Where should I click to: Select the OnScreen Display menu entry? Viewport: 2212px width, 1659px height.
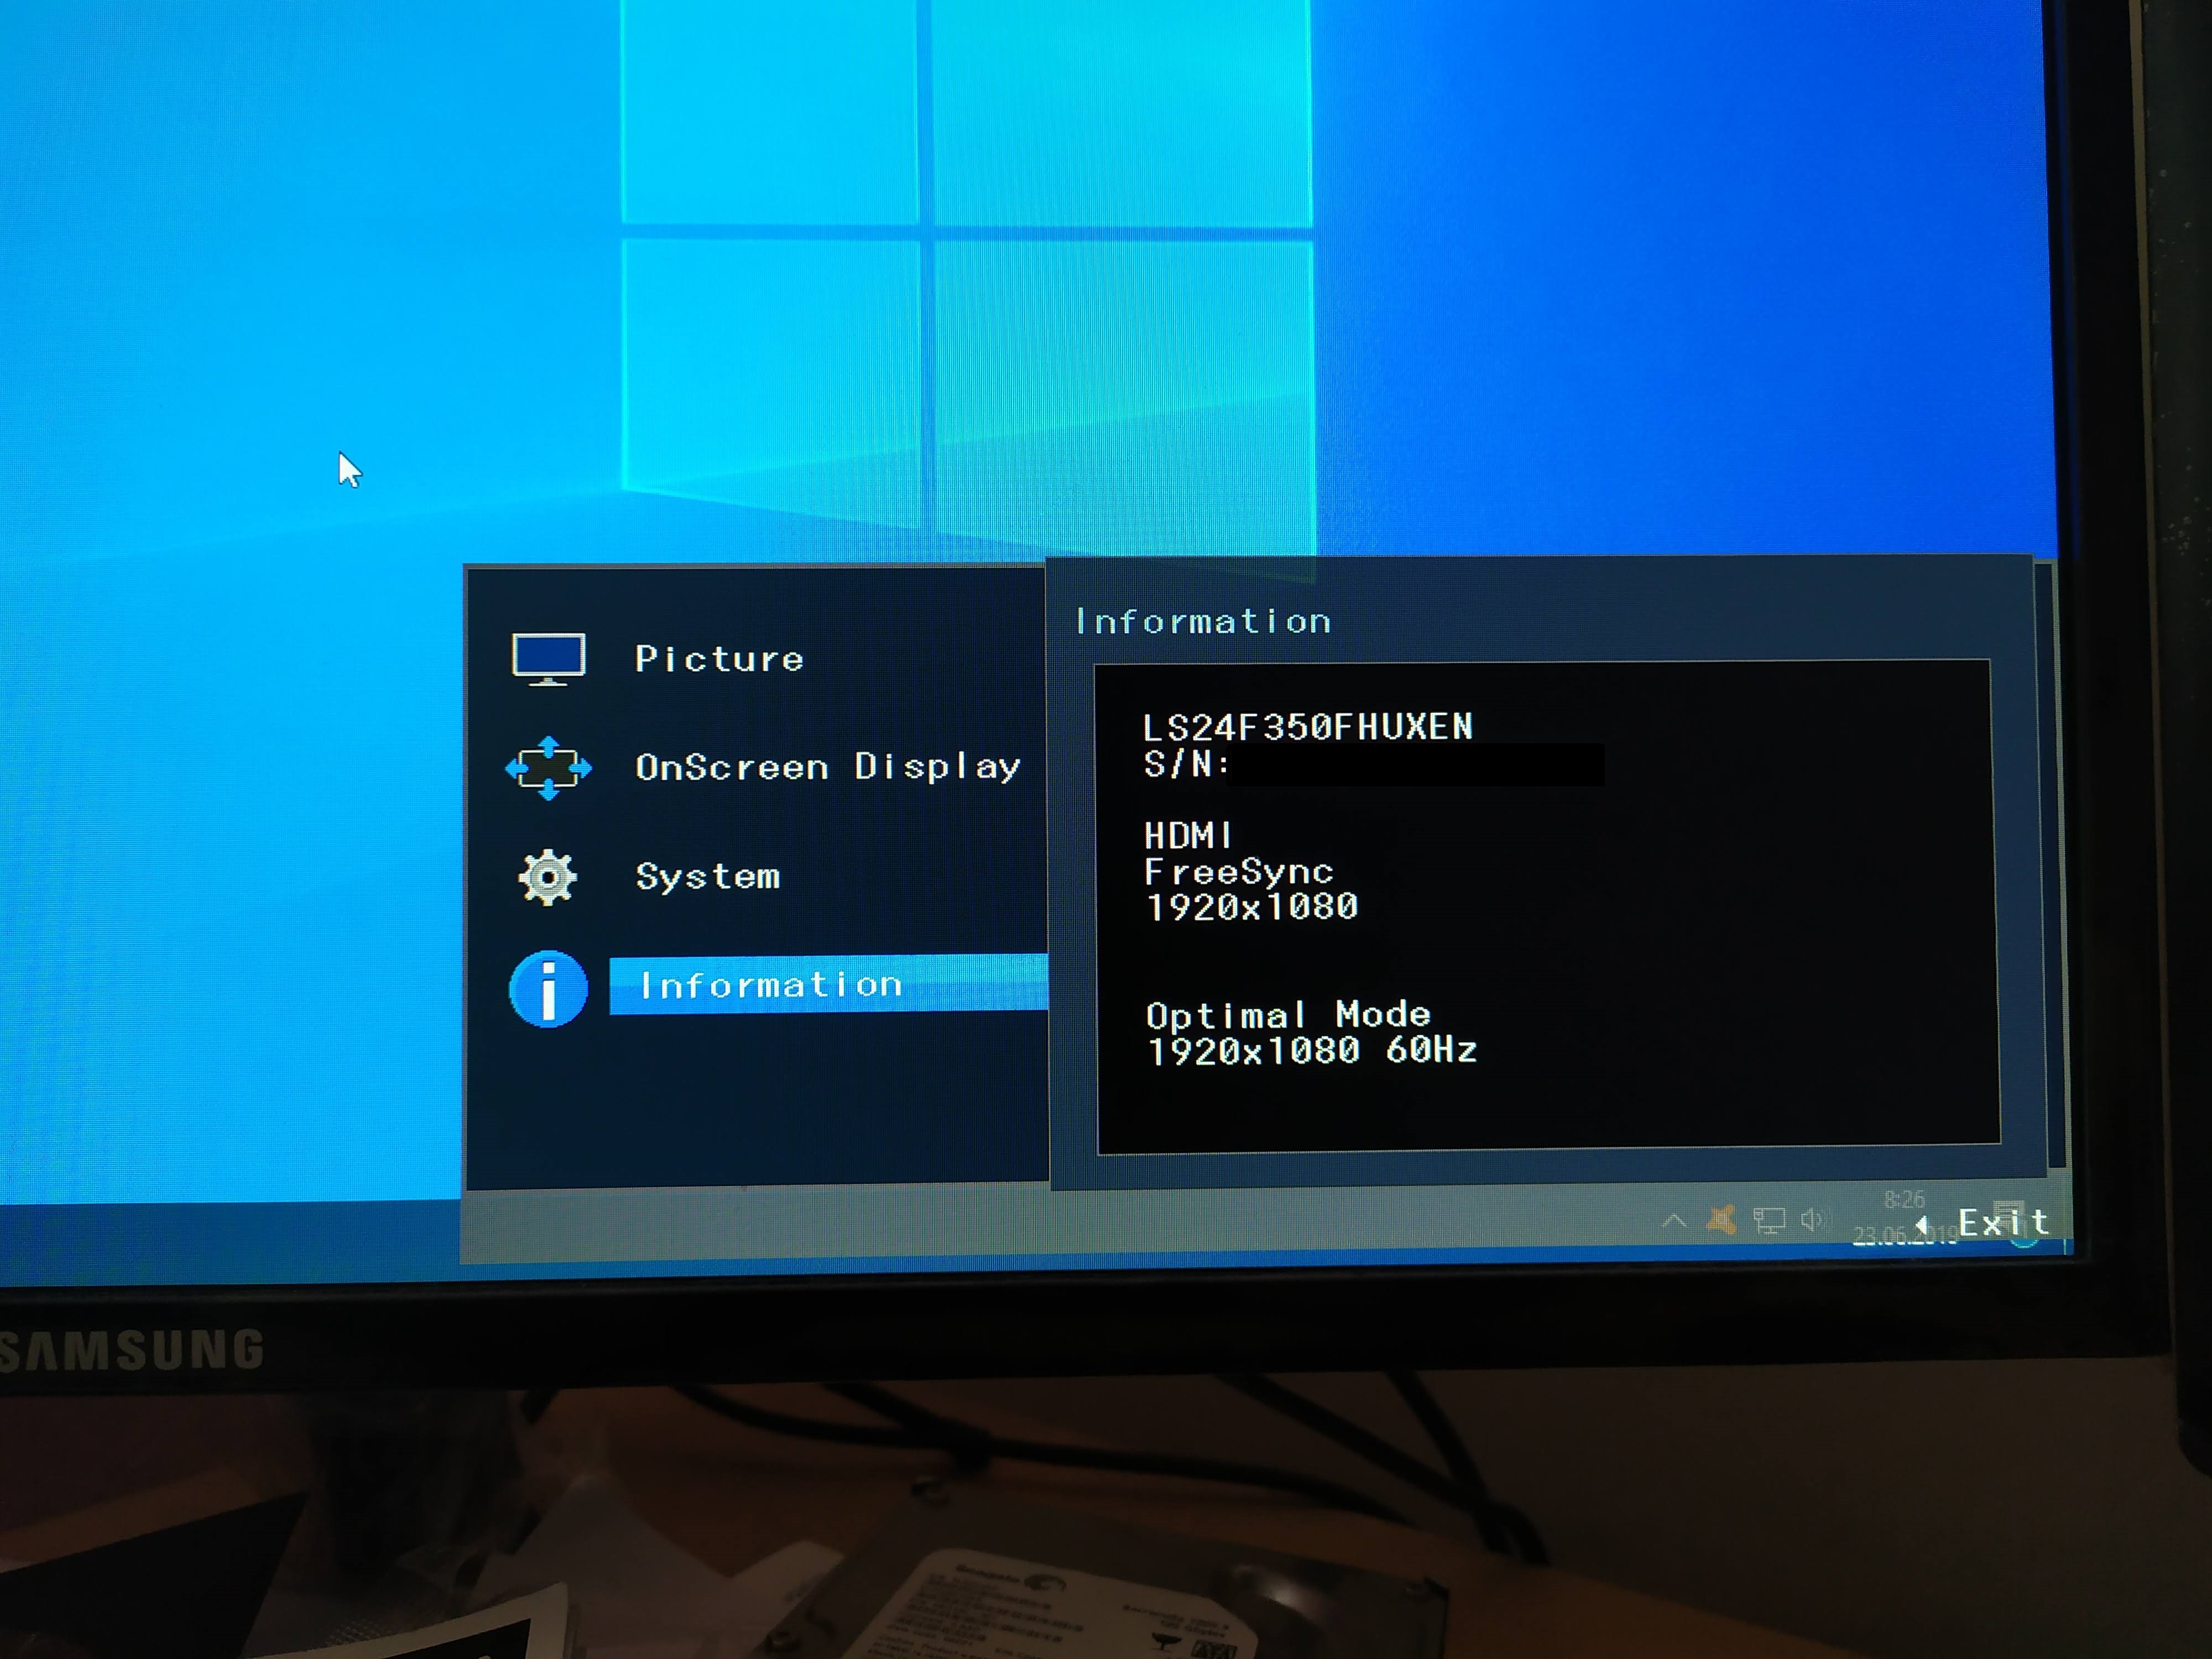click(x=828, y=767)
